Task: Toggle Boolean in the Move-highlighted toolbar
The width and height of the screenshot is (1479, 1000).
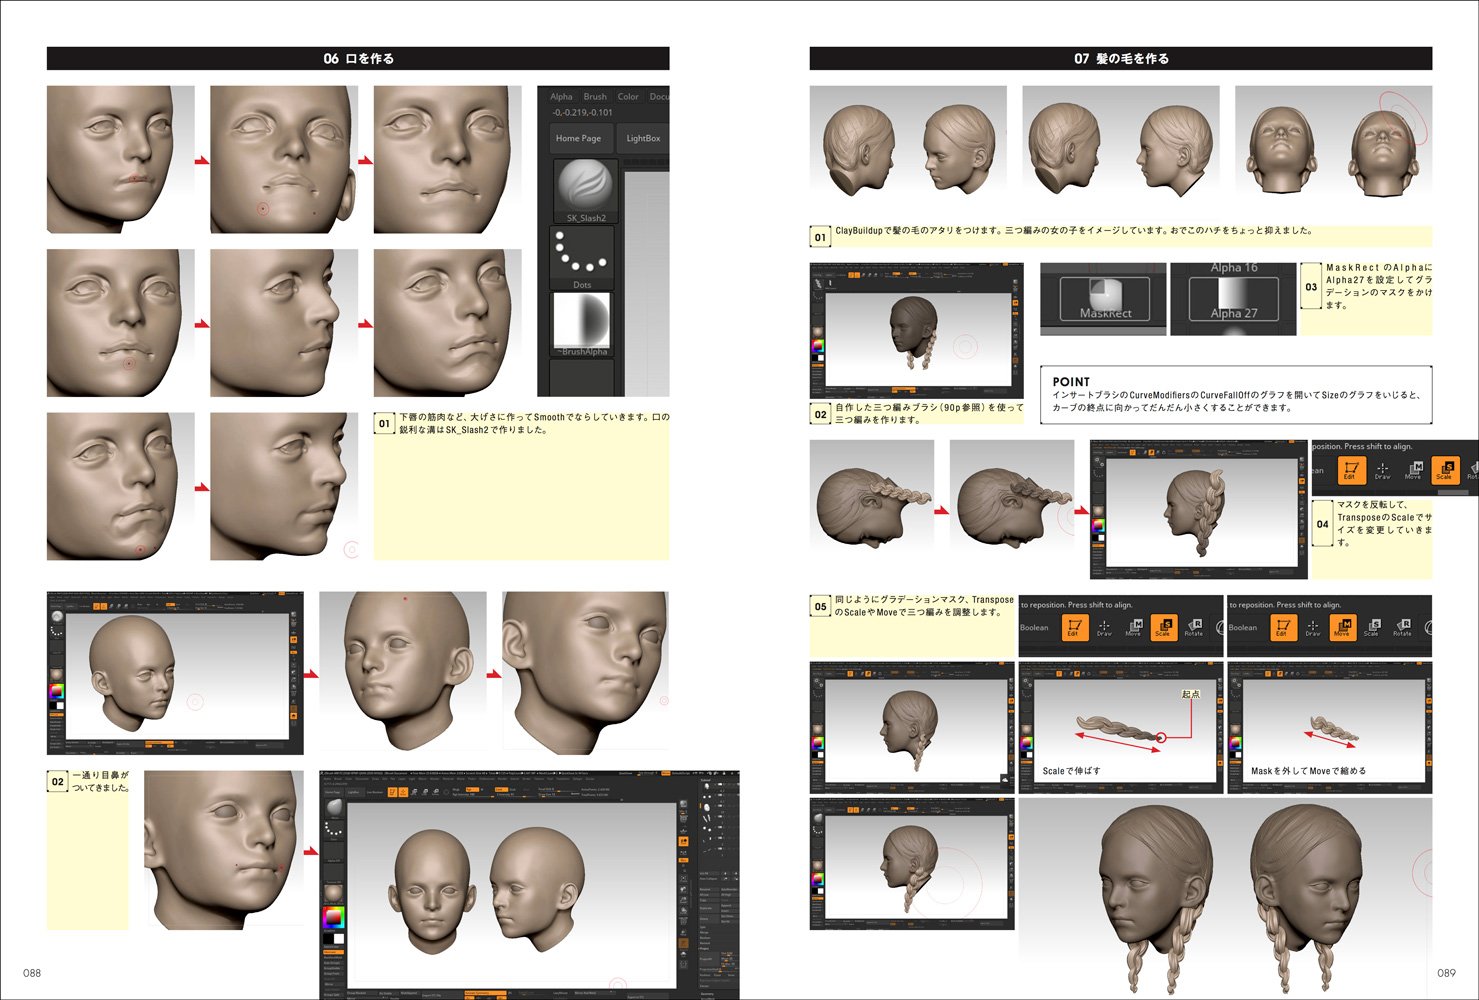Action: coord(1243,628)
